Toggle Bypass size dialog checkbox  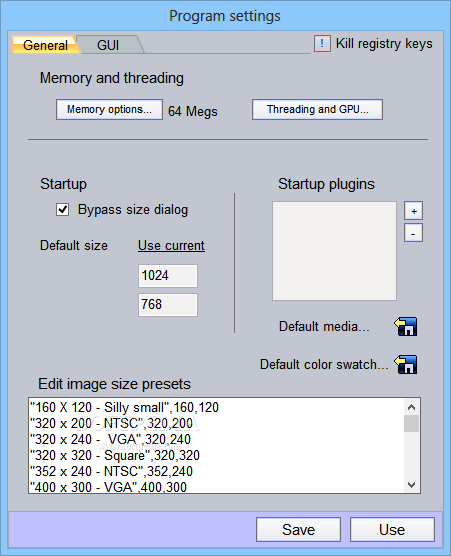(x=63, y=210)
